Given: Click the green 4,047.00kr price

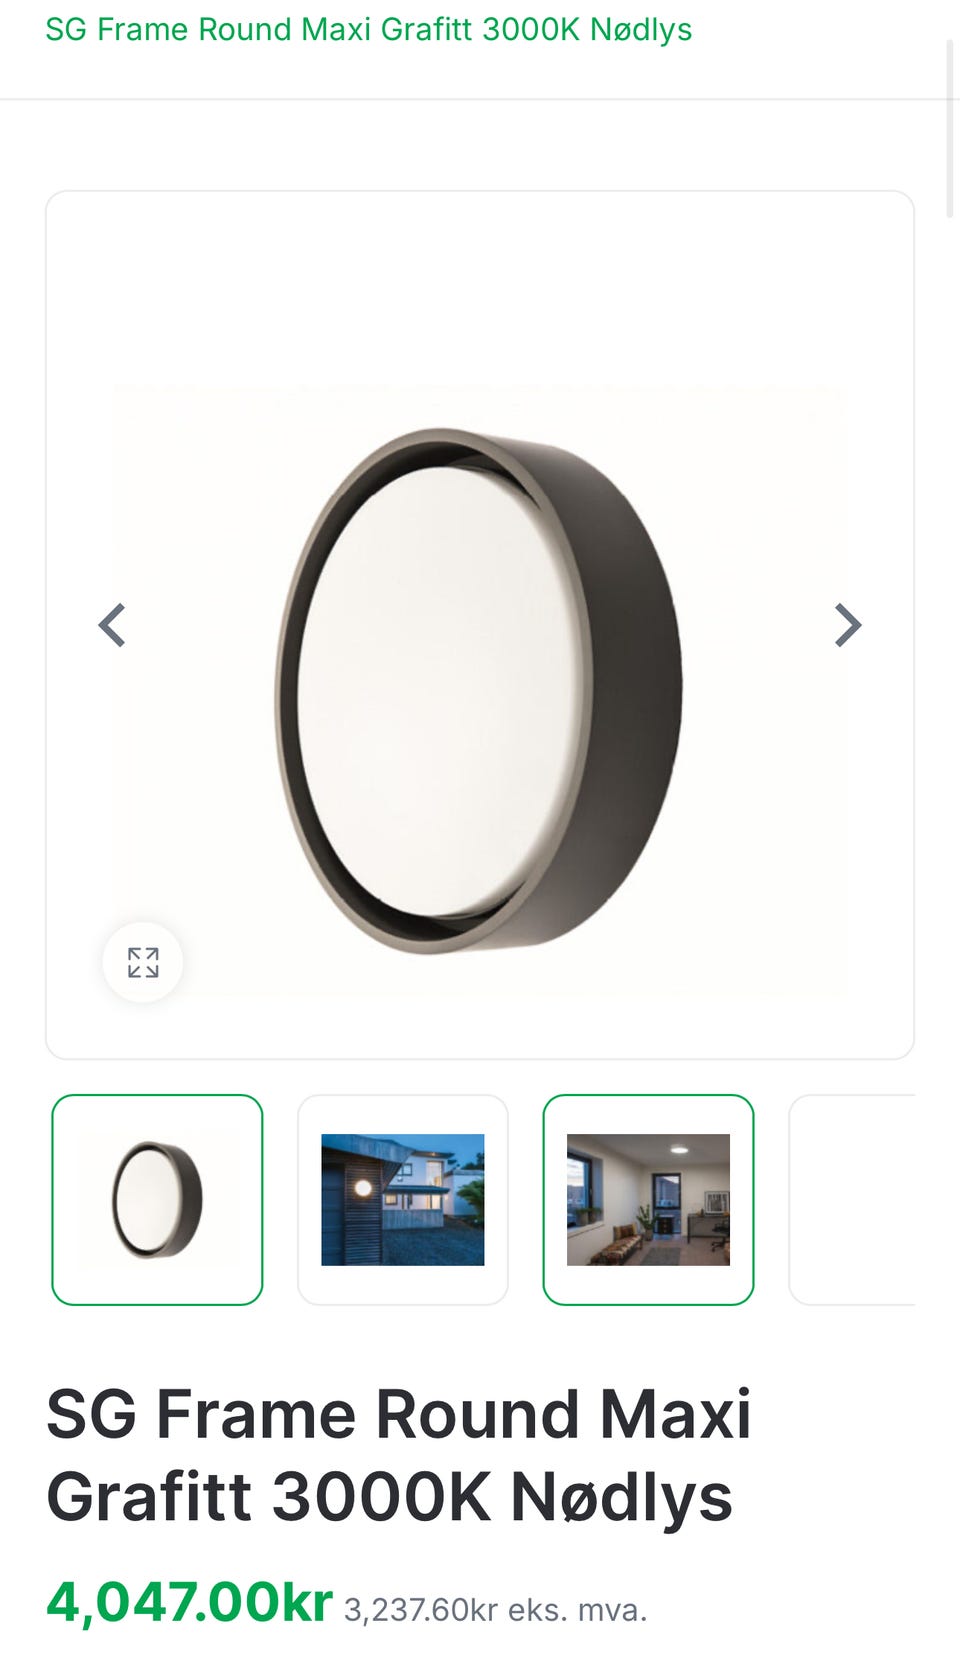Looking at the screenshot, I should pyautogui.click(x=189, y=1603).
